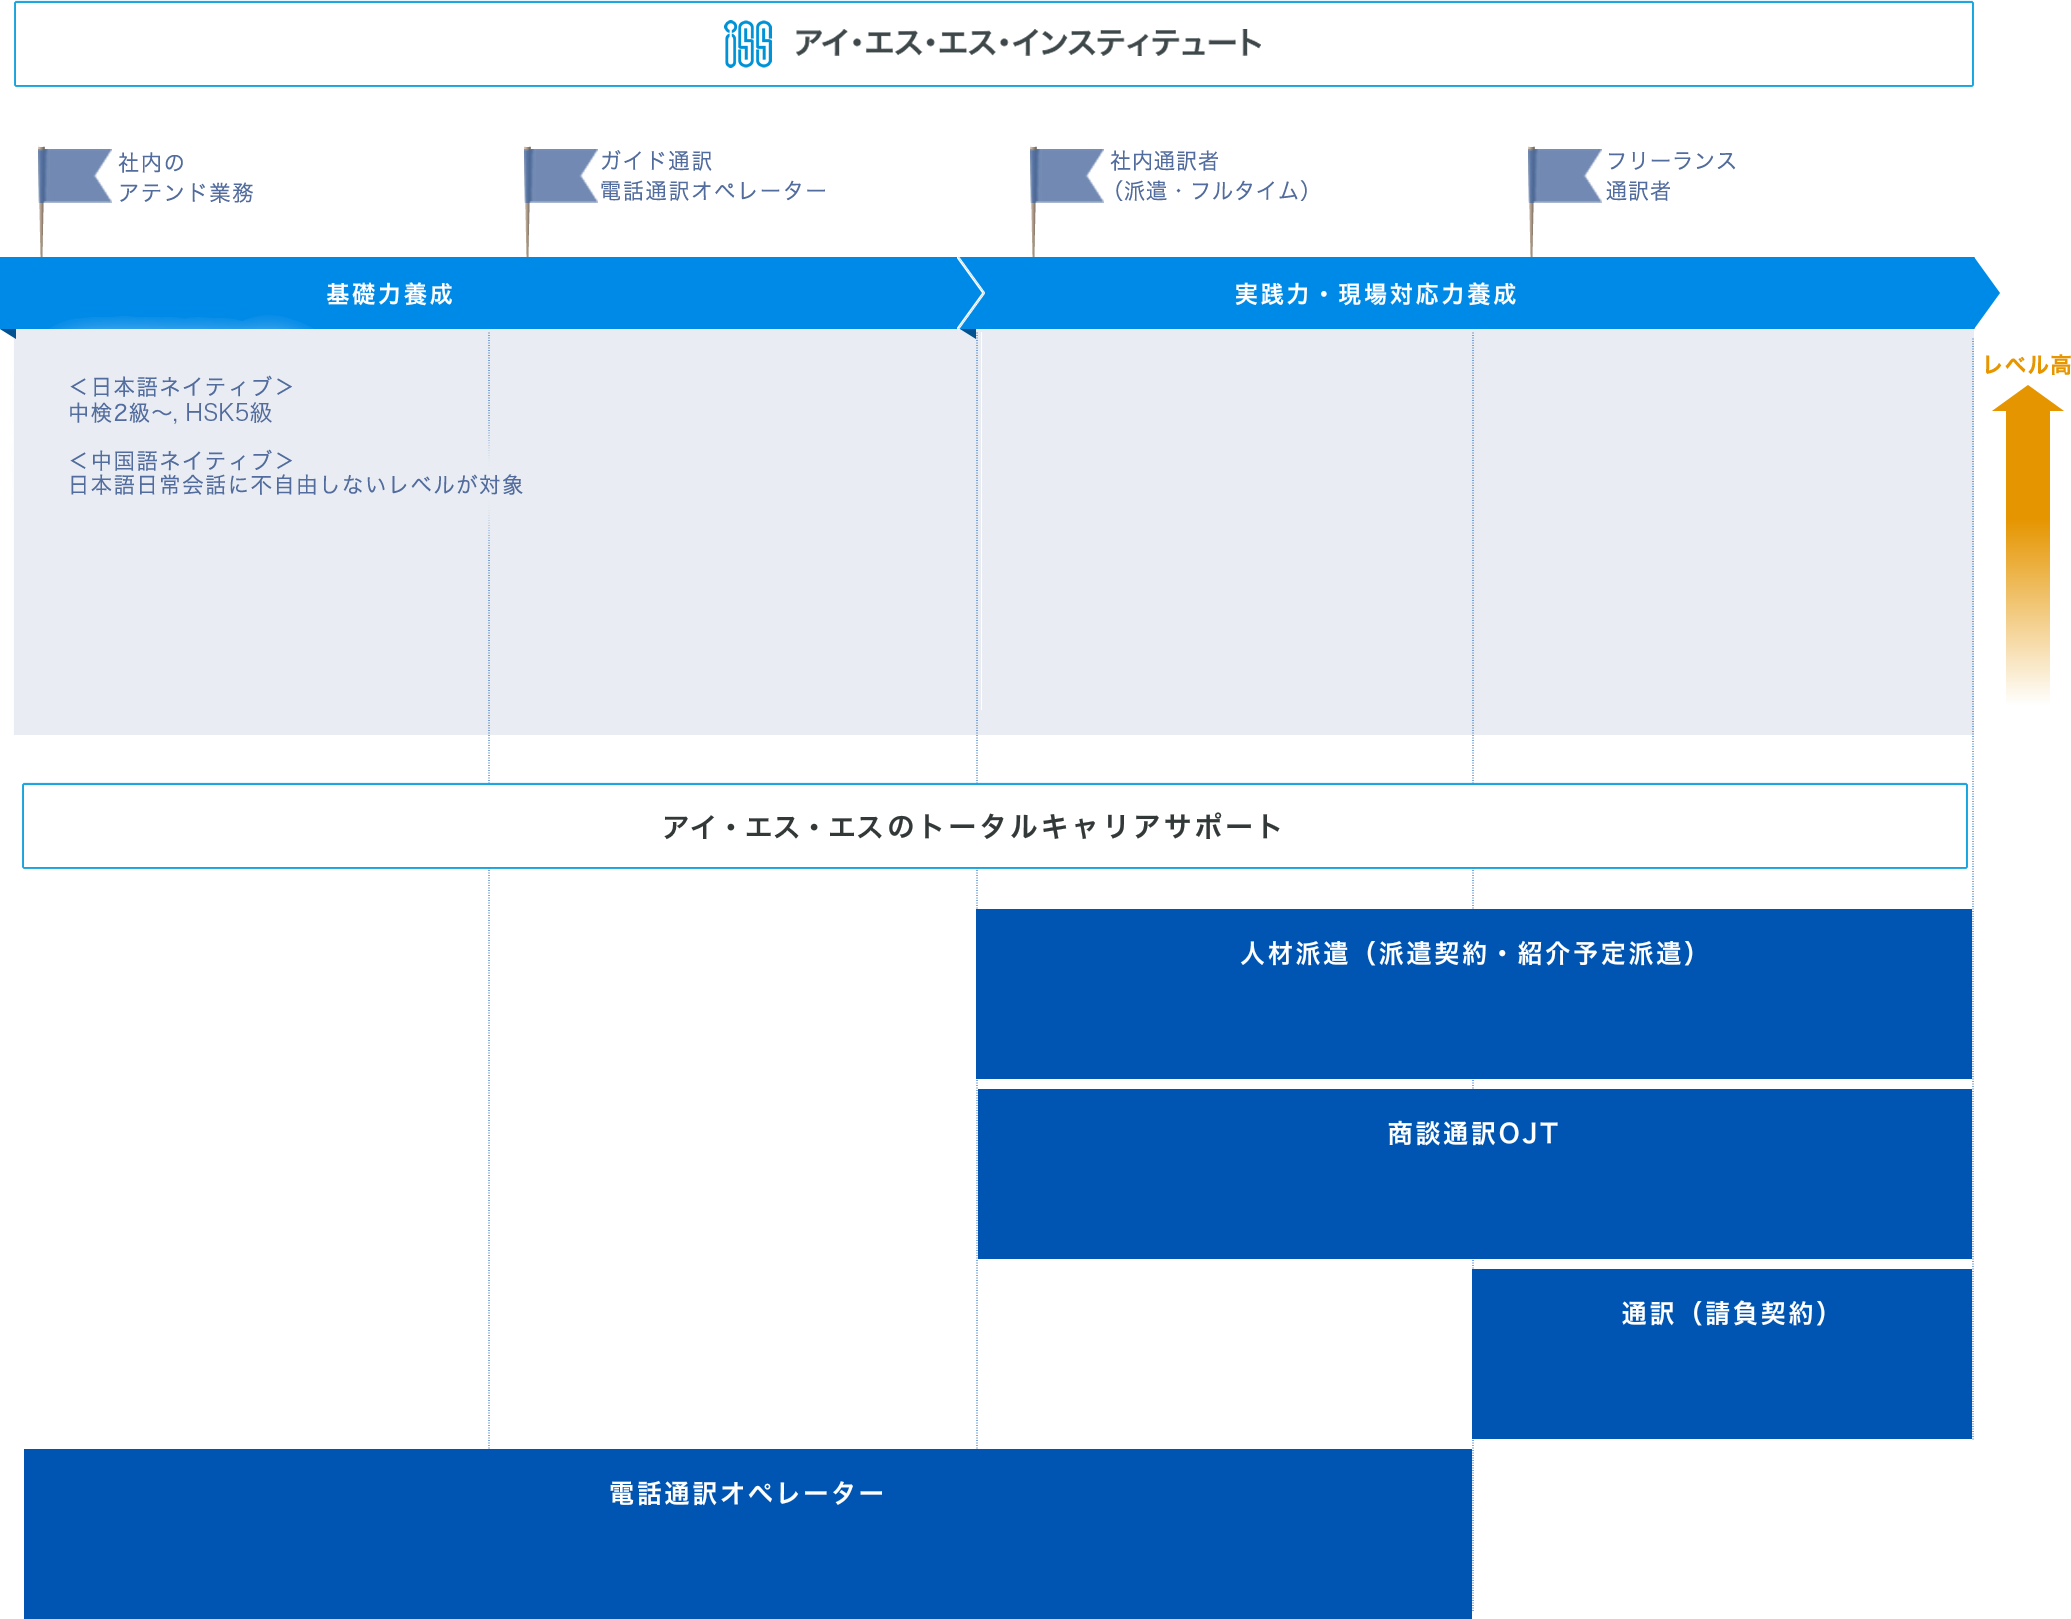Click the flag icon beside フリーランス通訳者
The image size is (2071, 1619).
(x=1564, y=200)
